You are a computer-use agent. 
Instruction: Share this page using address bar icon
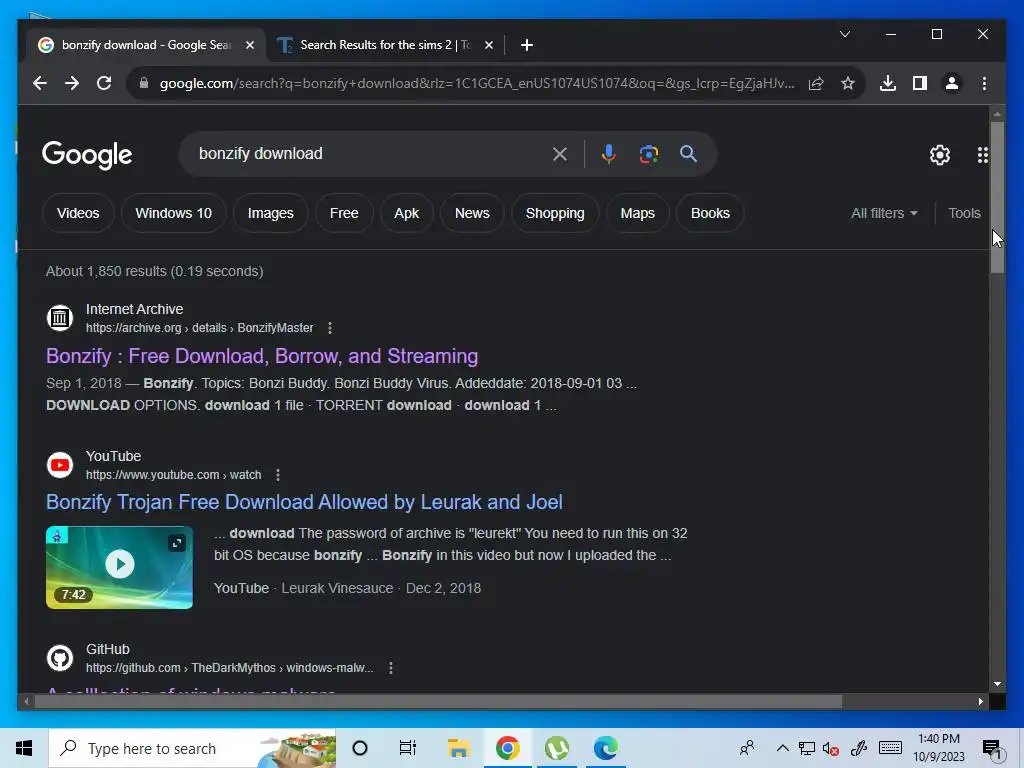pyautogui.click(x=816, y=84)
